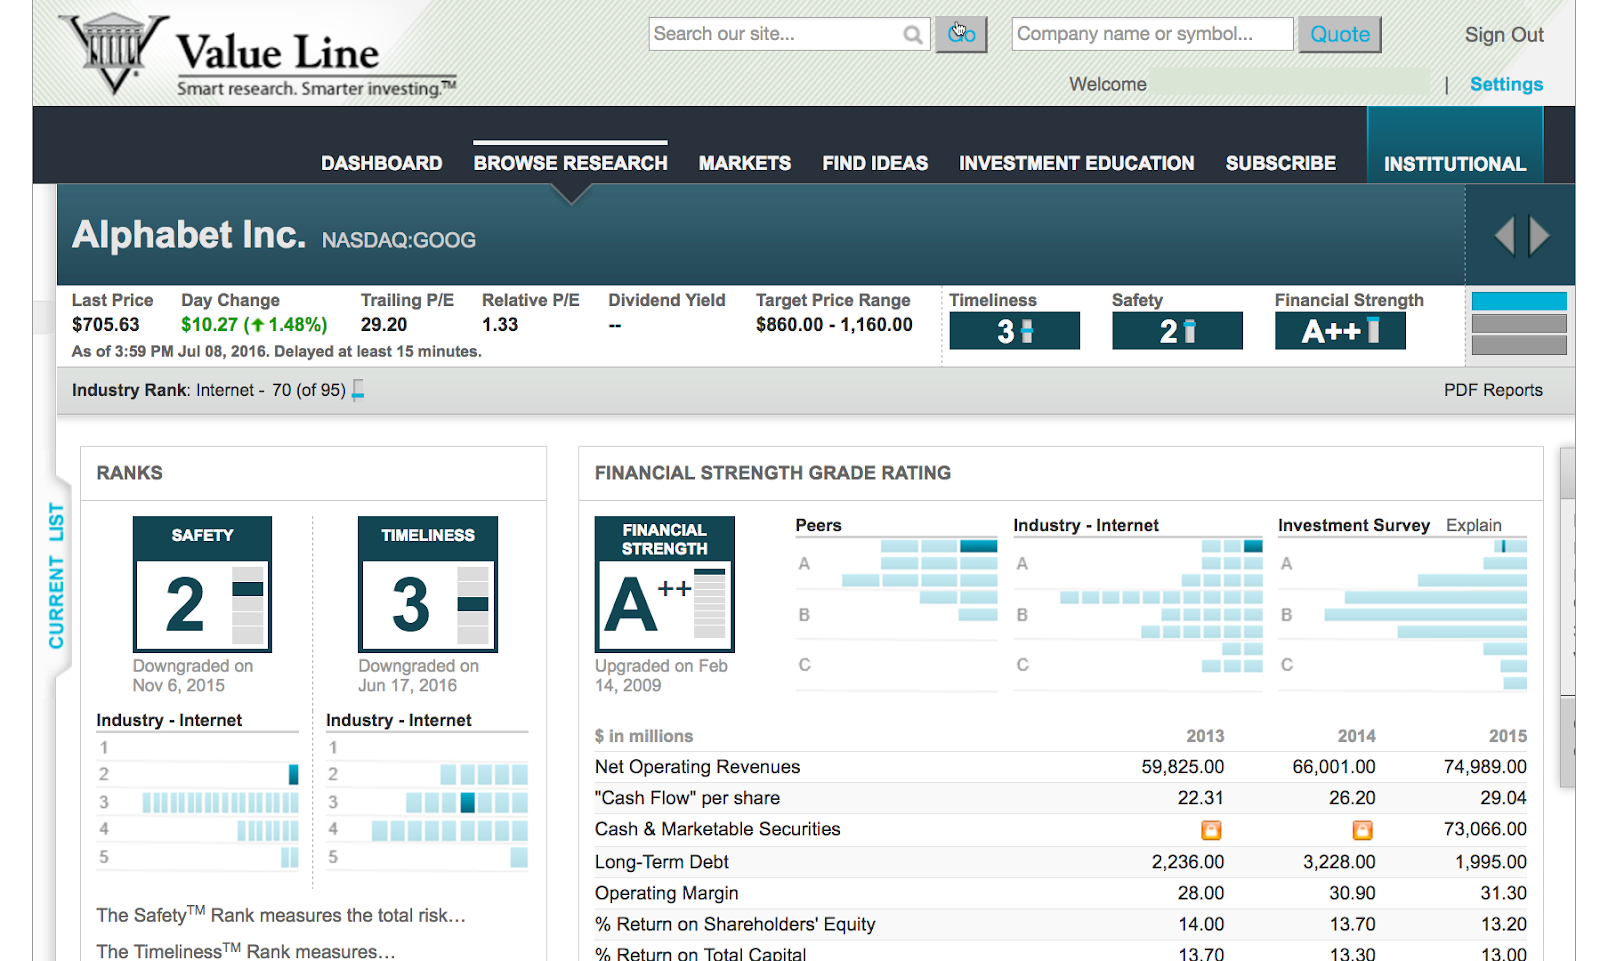Sign Out of the account
Viewport: 1600px width, 961px height.
click(x=1504, y=35)
